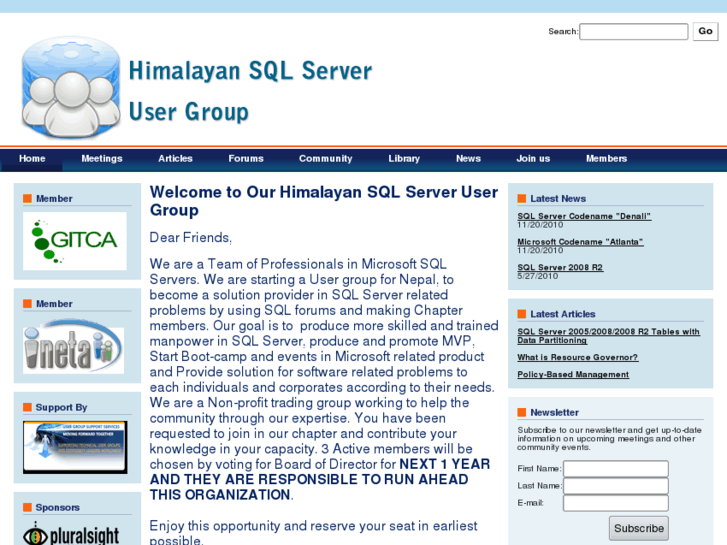Open Policy-Based Management article link
This screenshot has height=545, width=727.
coord(573,374)
